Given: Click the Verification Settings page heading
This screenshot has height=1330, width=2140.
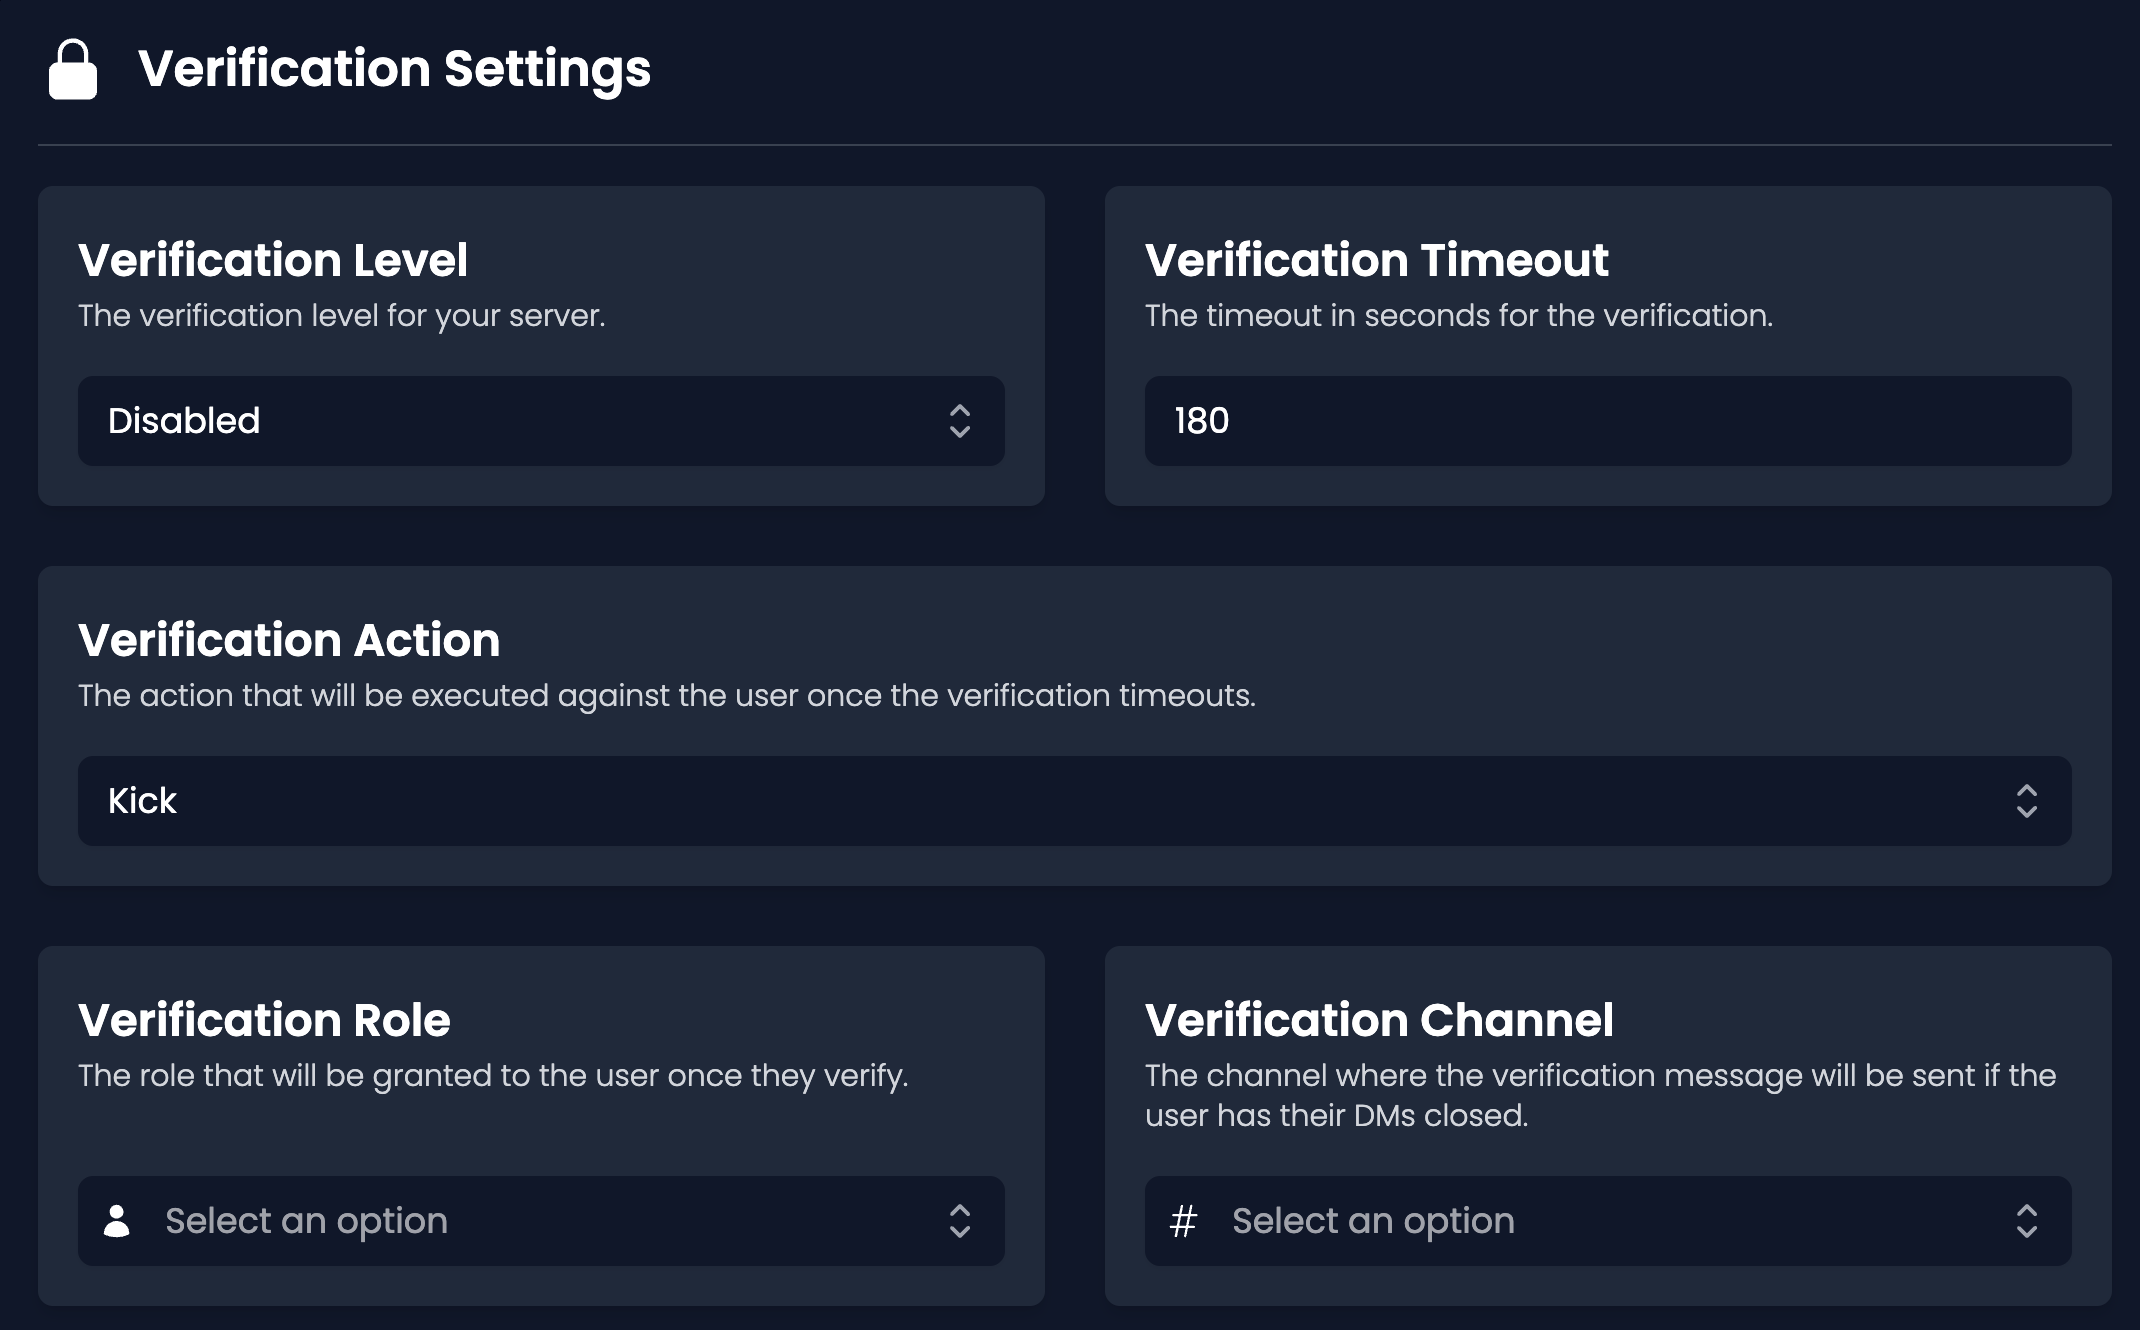Looking at the screenshot, I should coord(394,69).
